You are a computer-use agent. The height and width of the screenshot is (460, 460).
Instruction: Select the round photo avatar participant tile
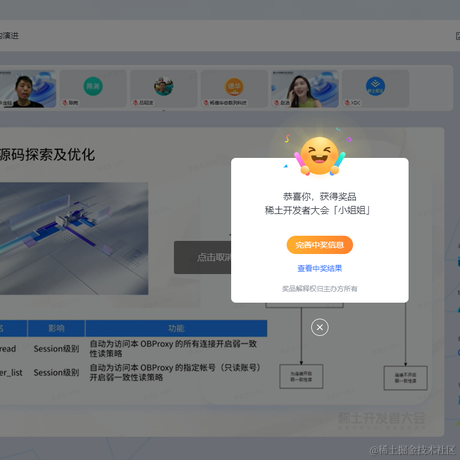click(163, 89)
